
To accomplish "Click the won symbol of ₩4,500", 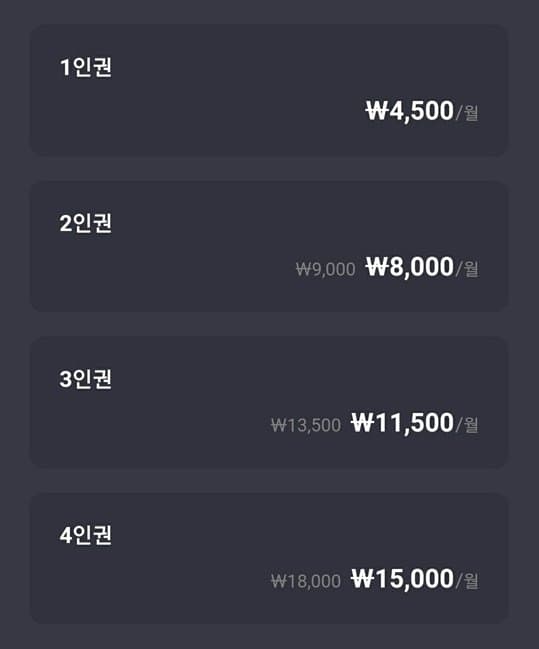I will coord(377,111).
